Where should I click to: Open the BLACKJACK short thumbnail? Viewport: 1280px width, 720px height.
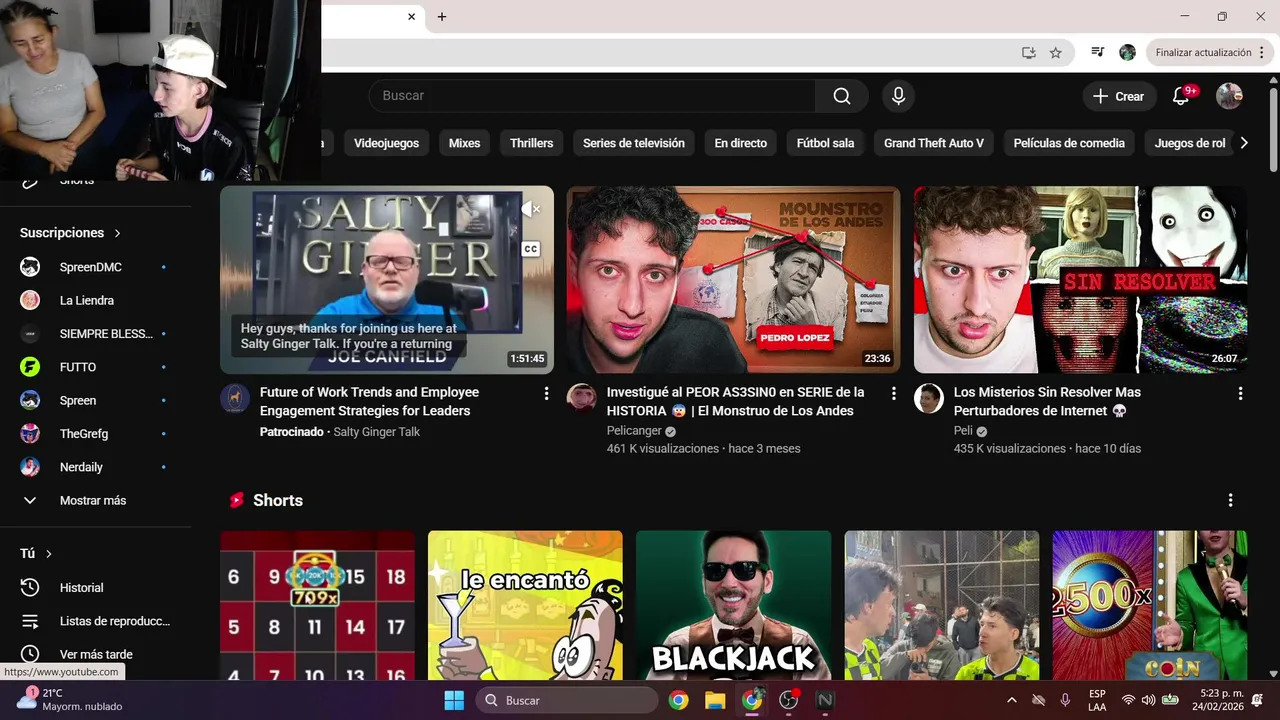(733, 605)
